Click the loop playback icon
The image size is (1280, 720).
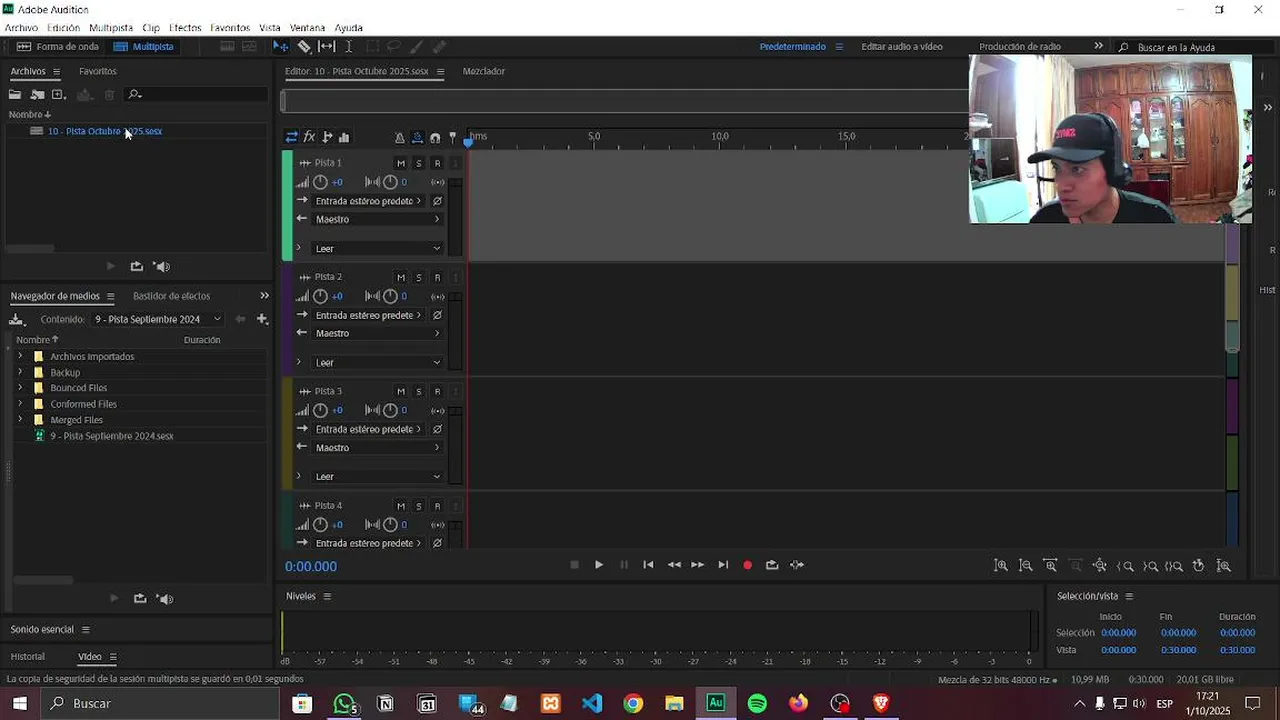(772, 565)
